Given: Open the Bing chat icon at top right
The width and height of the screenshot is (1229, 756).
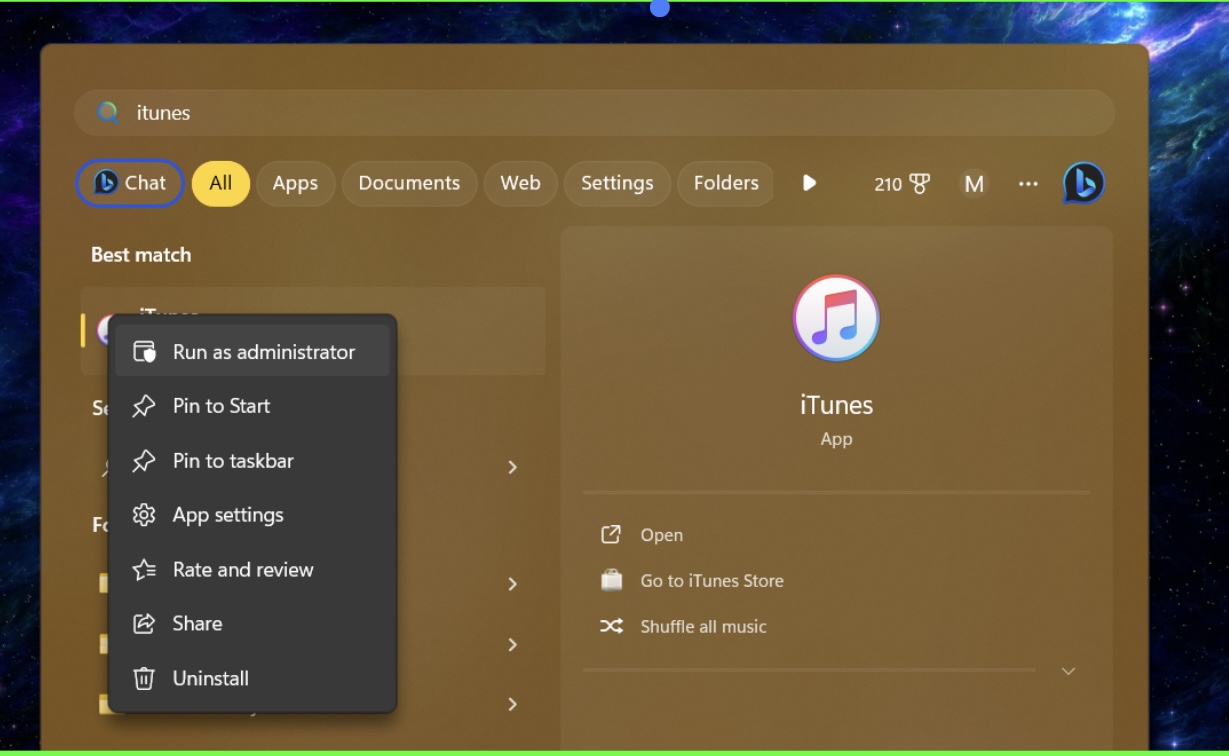Looking at the screenshot, I should pyautogui.click(x=1083, y=183).
